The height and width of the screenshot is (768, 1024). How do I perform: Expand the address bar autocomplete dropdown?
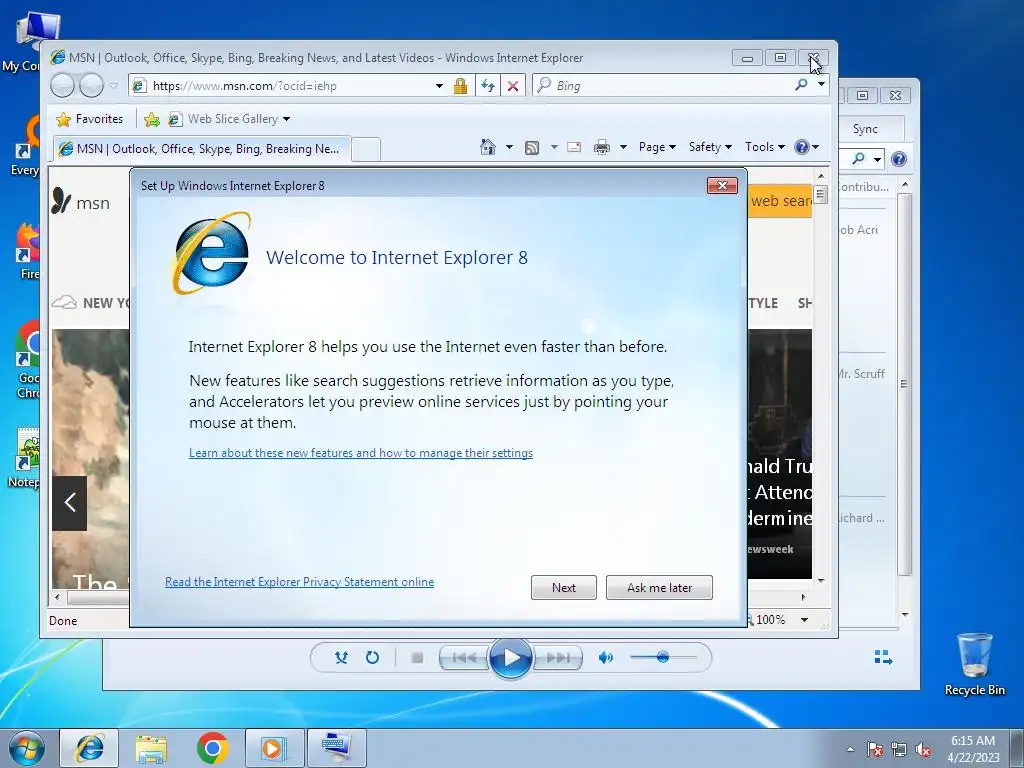[x=440, y=86]
